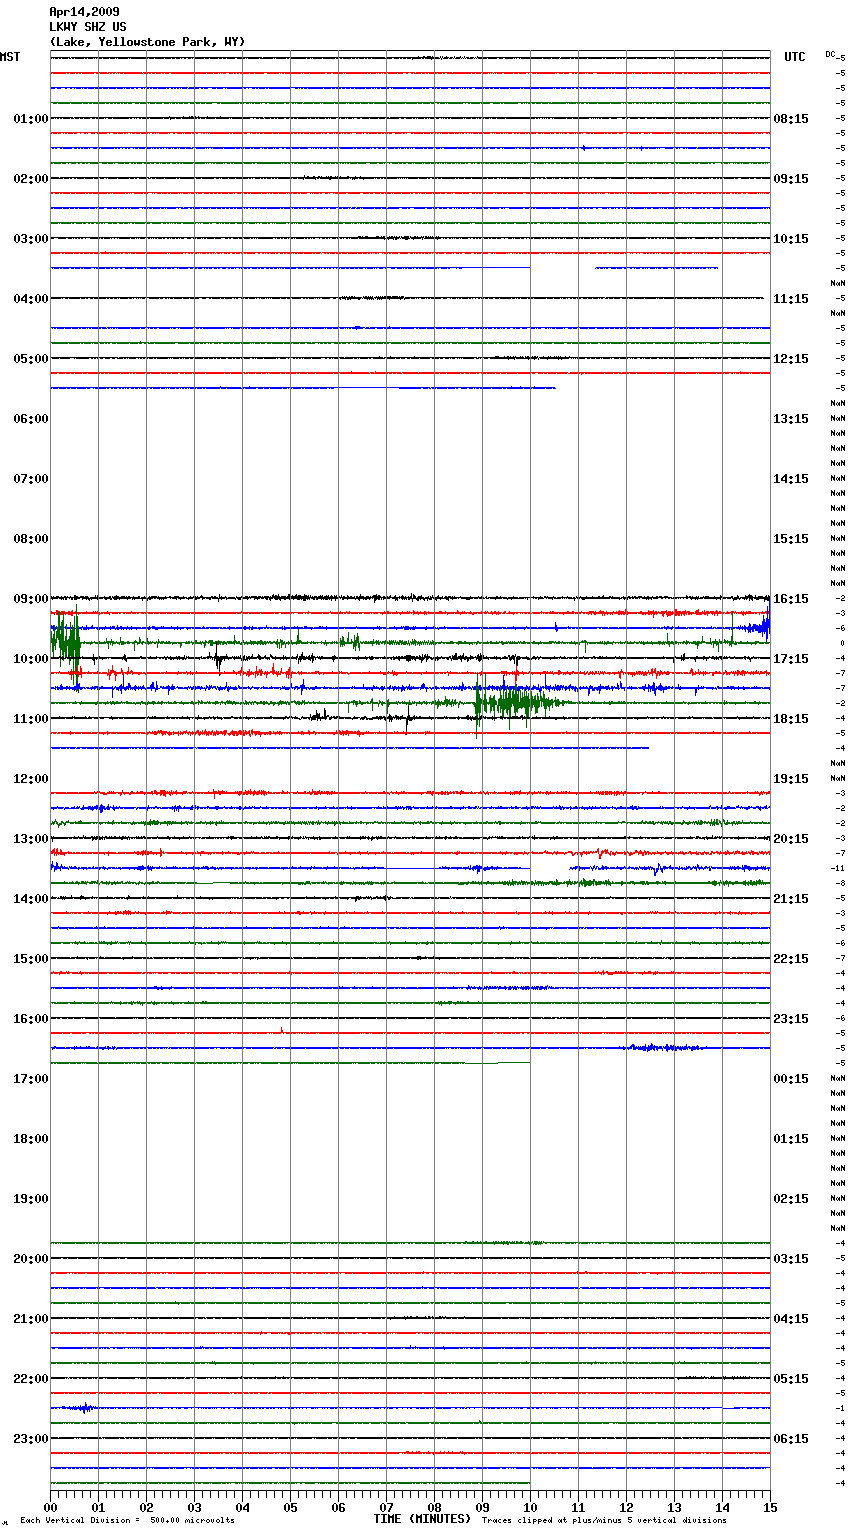This screenshot has height=1534, width=850.
Task: Click the 22:15 UTC time label
Action: click(x=791, y=959)
